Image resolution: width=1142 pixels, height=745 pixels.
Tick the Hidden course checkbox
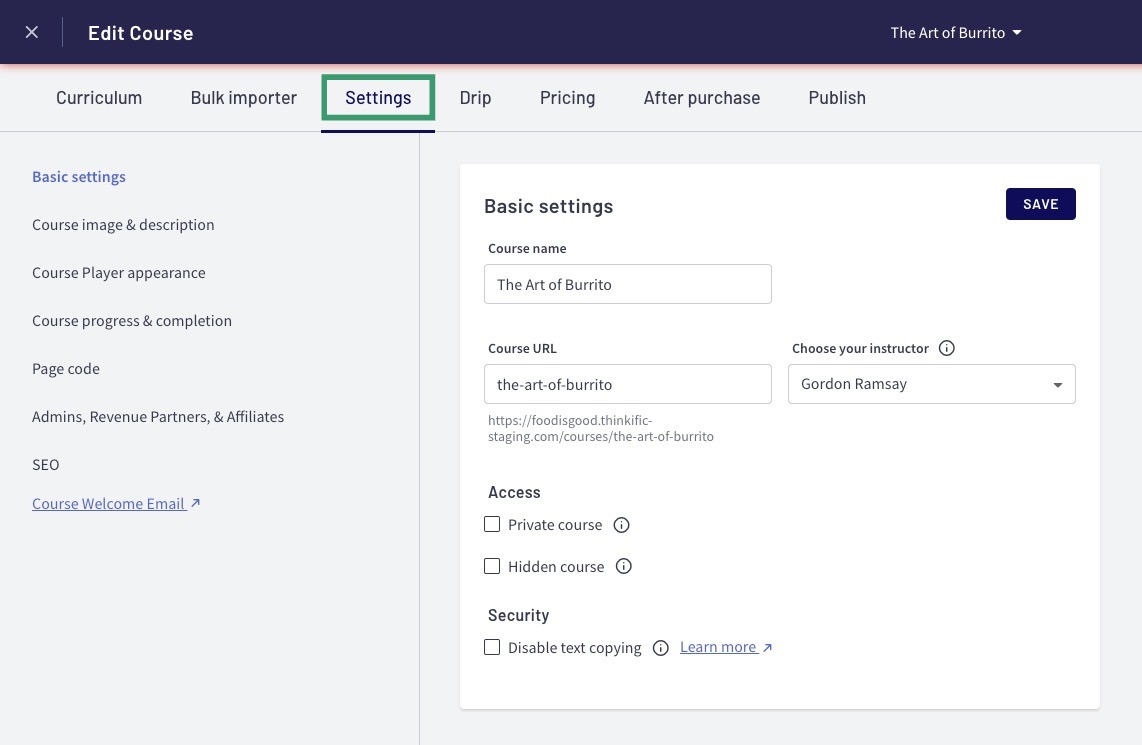point(492,566)
